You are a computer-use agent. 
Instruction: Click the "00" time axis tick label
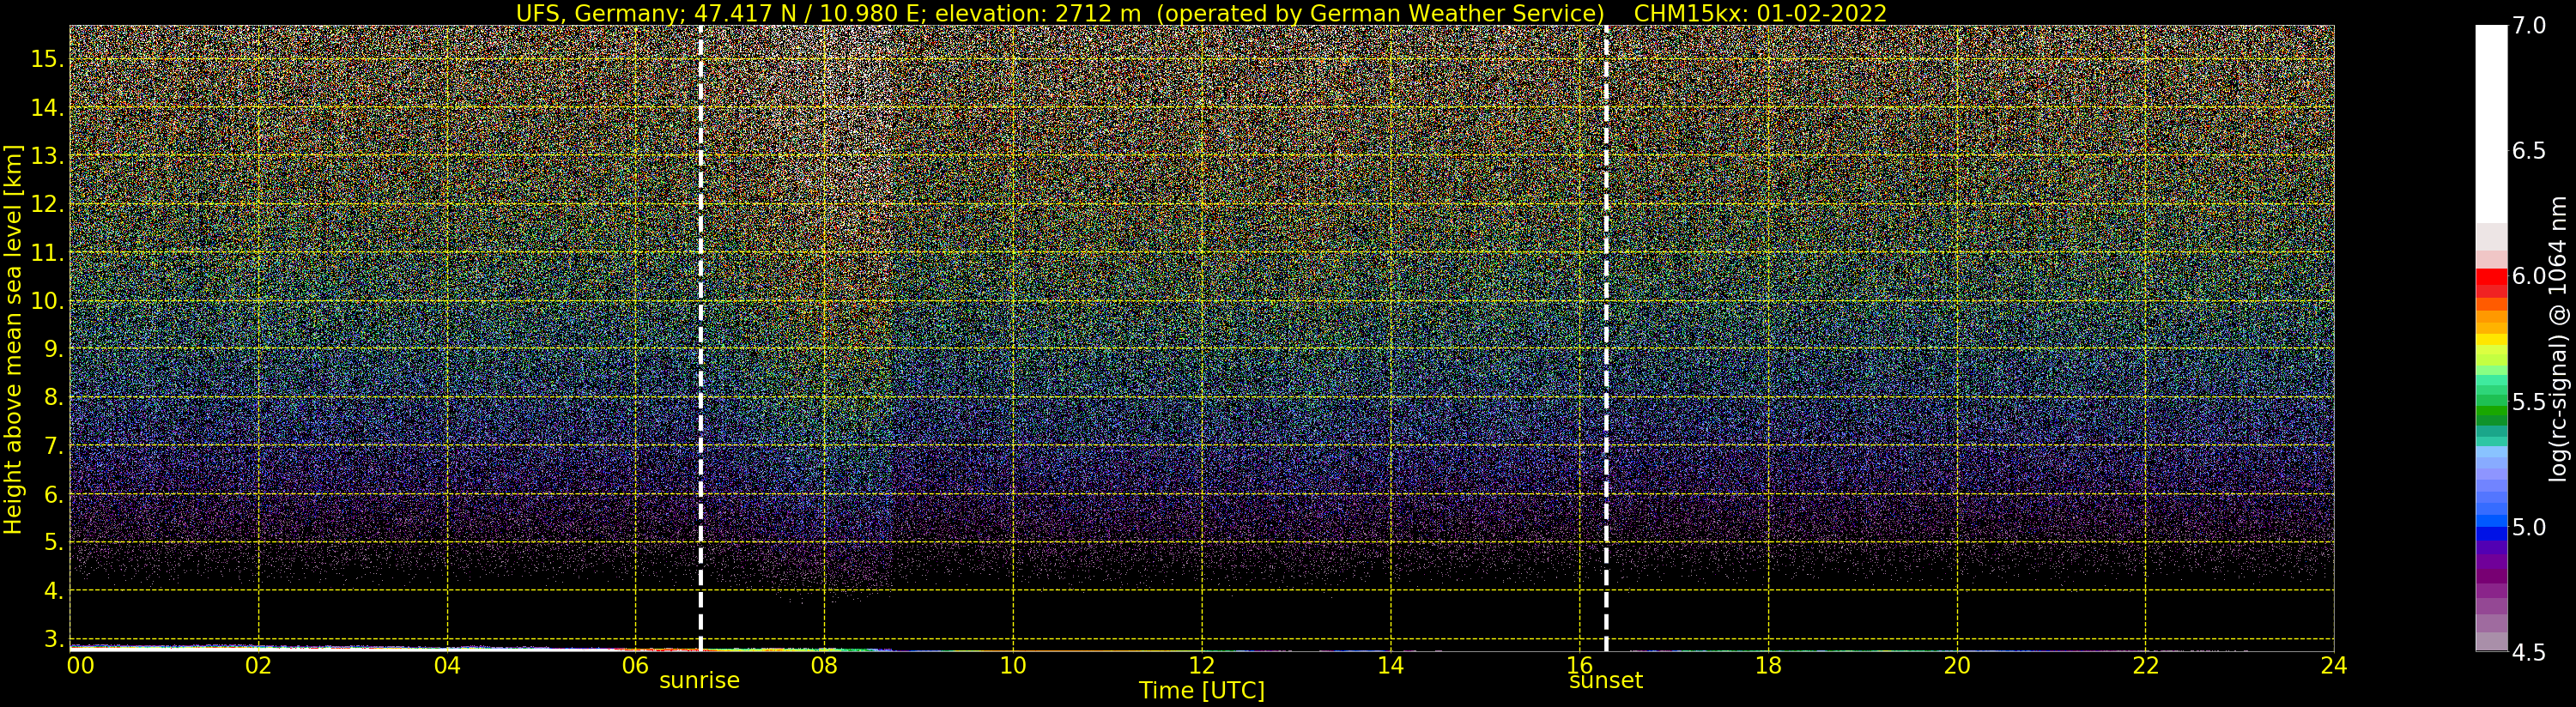point(80,665)
